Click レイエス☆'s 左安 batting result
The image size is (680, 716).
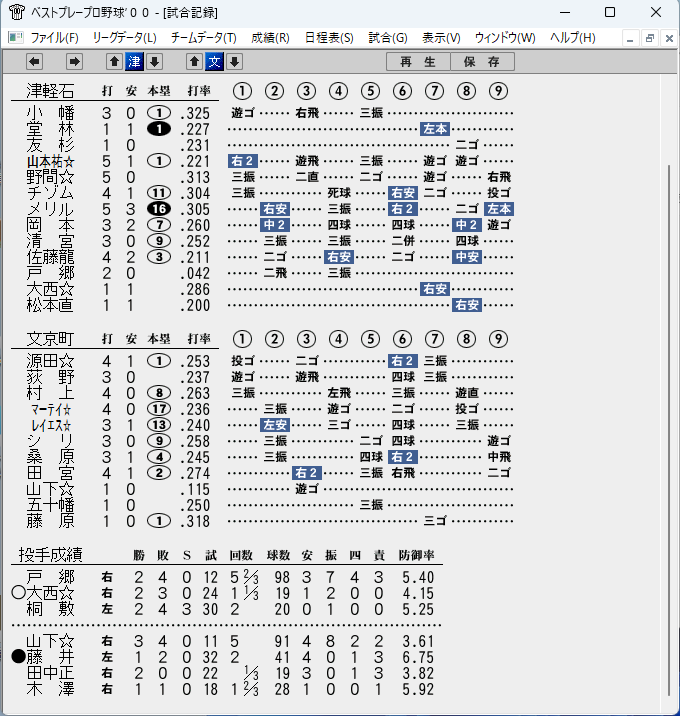click(274, 425)
